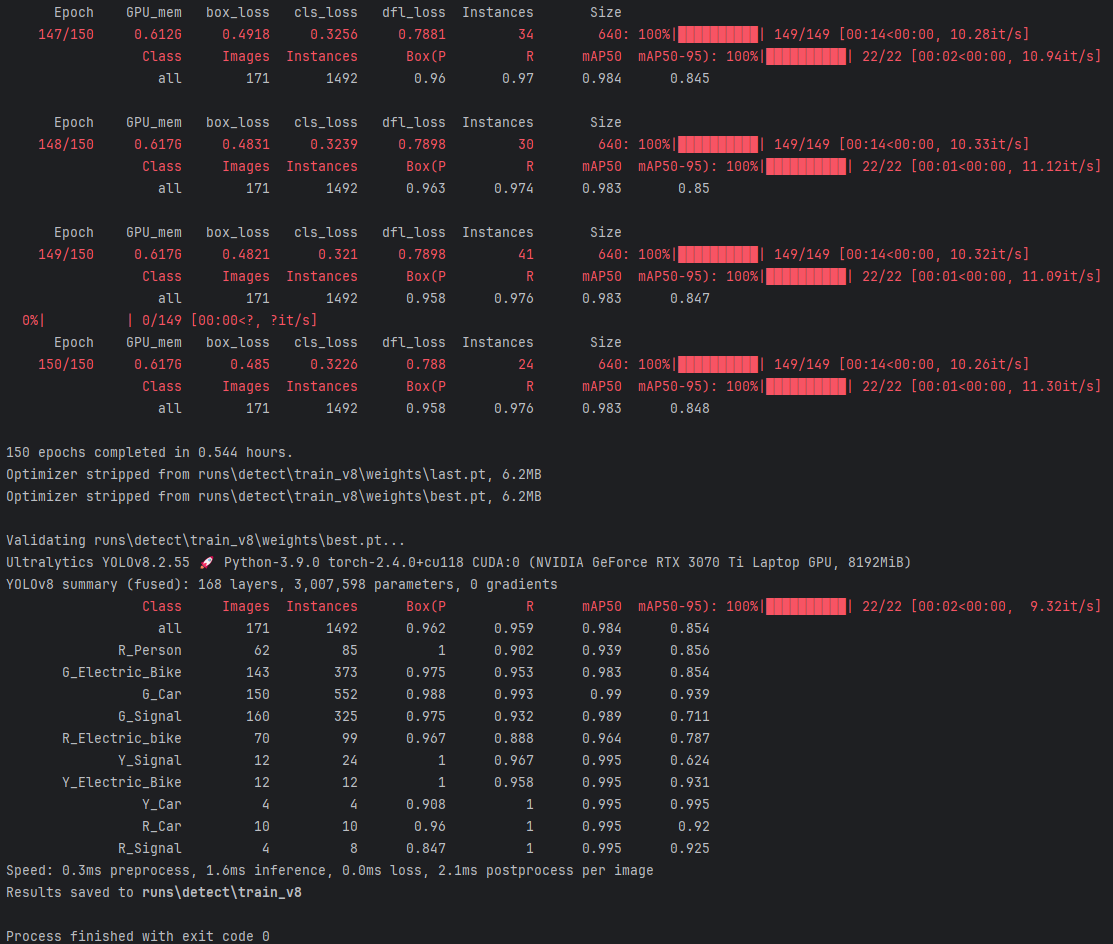Click the 'YOLOv8 summary (fused)' line
The width and height of the screenshot is (1113, 944).
(281, 584)
